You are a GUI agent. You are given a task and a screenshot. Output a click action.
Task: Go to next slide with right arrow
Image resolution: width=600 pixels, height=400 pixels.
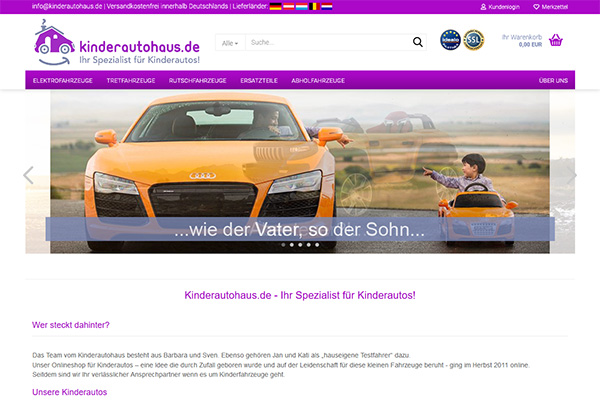pyautogui.click(x=572, y=175)
